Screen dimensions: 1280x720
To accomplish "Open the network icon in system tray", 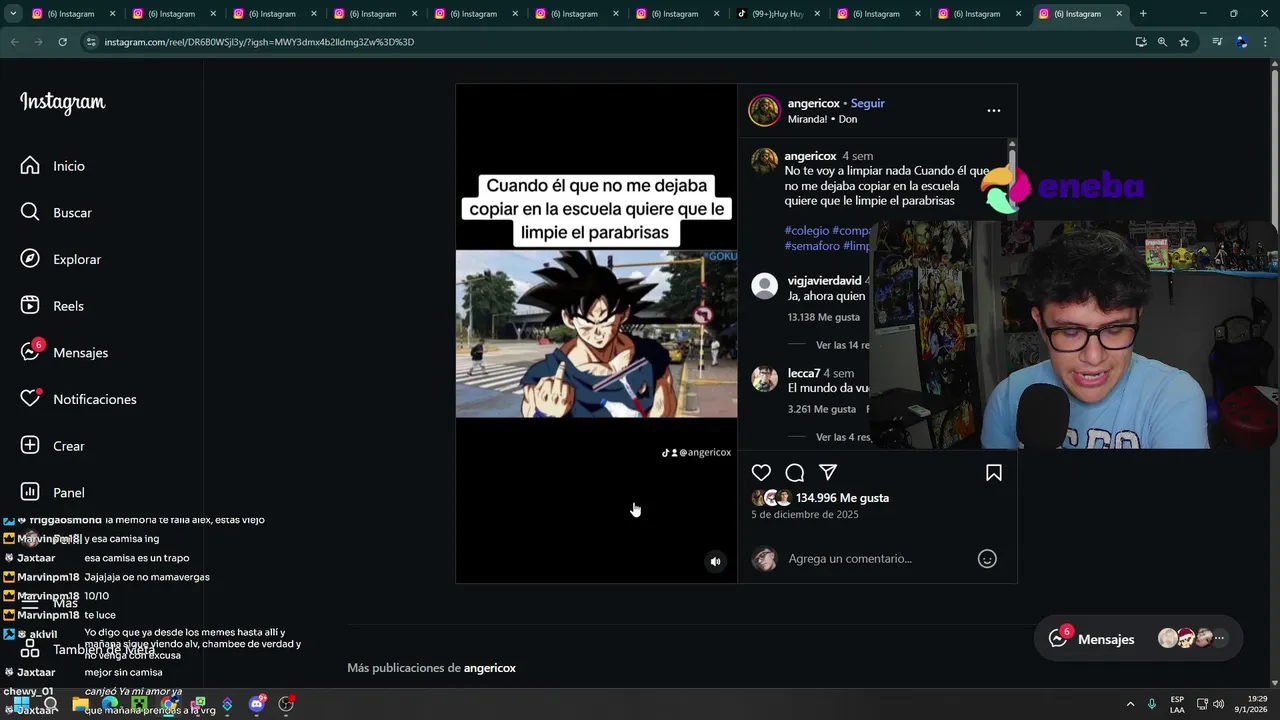I will coord(1201,704).
